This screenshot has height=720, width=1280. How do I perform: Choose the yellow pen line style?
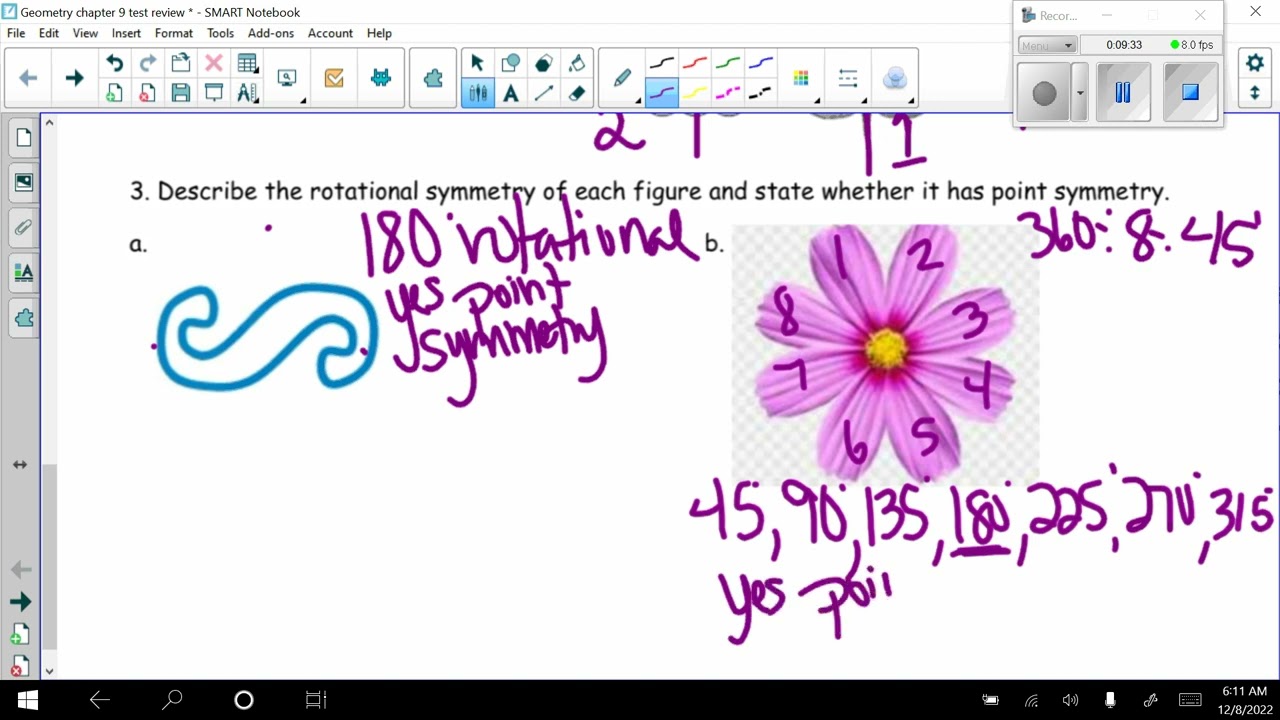[x=695, y=93]
